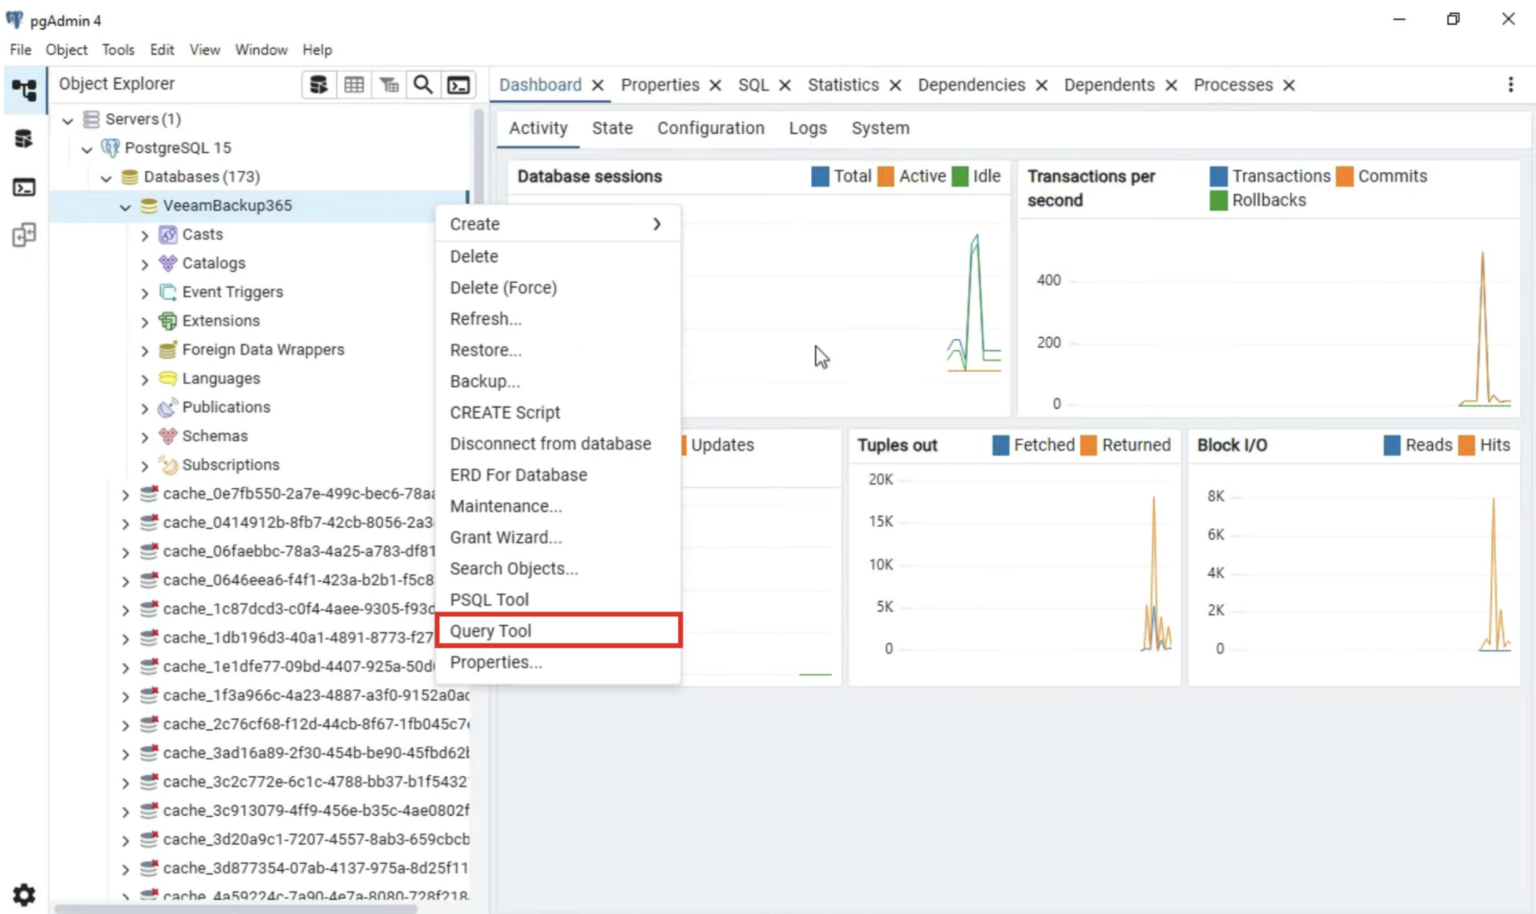This screenshot has height=914, width=1536.
Task: Open Schema Diff workspace sidebar icon
Action: pyautogui.click(x=24, y=235)
